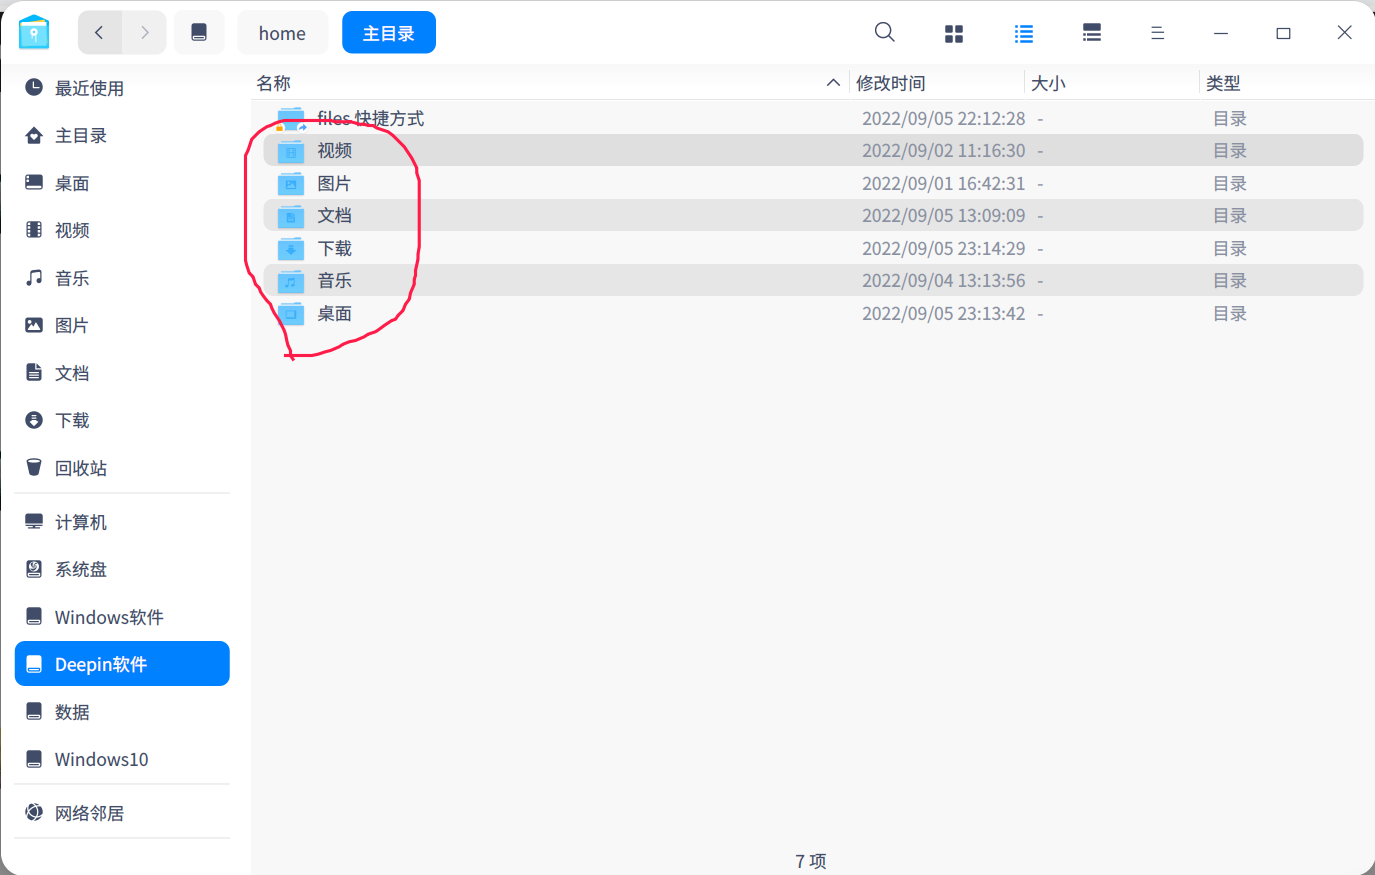
Task: Open Windows10 disk in the sidebar
Action: 123,759
